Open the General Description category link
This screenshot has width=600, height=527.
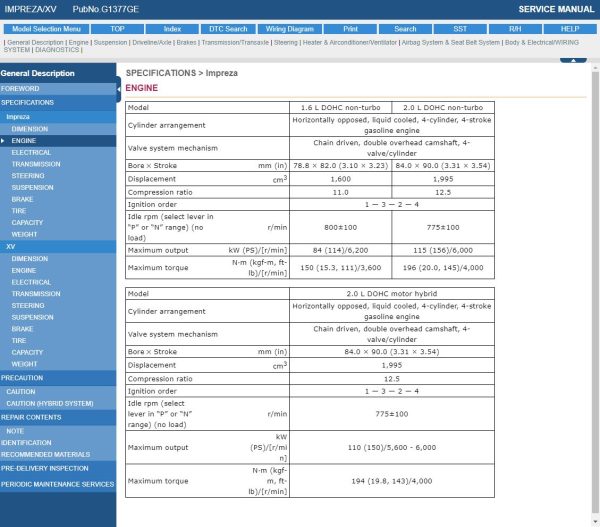pyautogui.click(x=35, y=42)
